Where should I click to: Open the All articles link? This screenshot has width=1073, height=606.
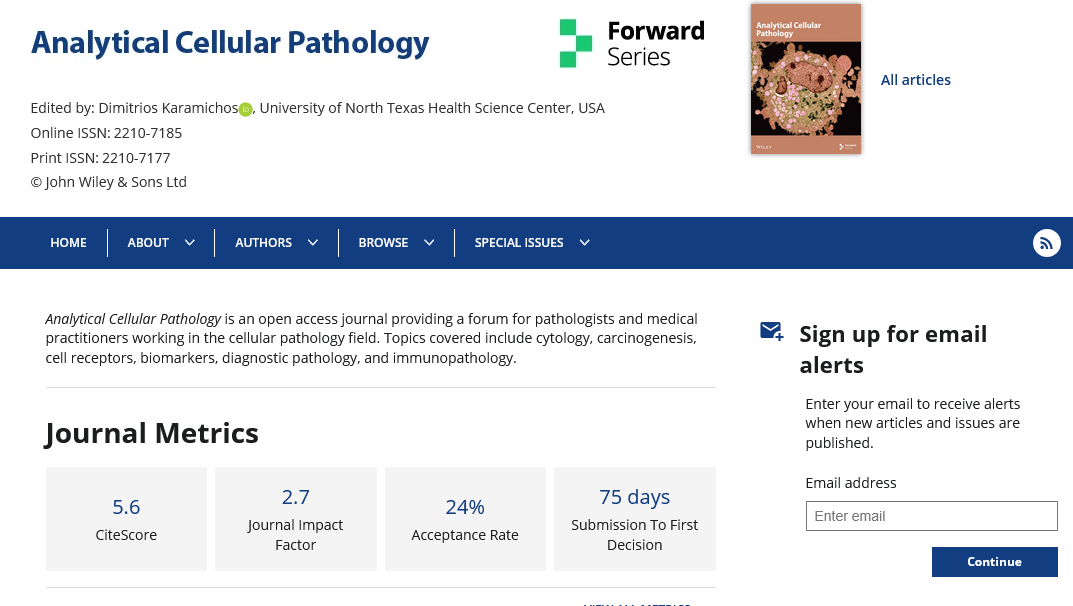(x=915, y=80)
